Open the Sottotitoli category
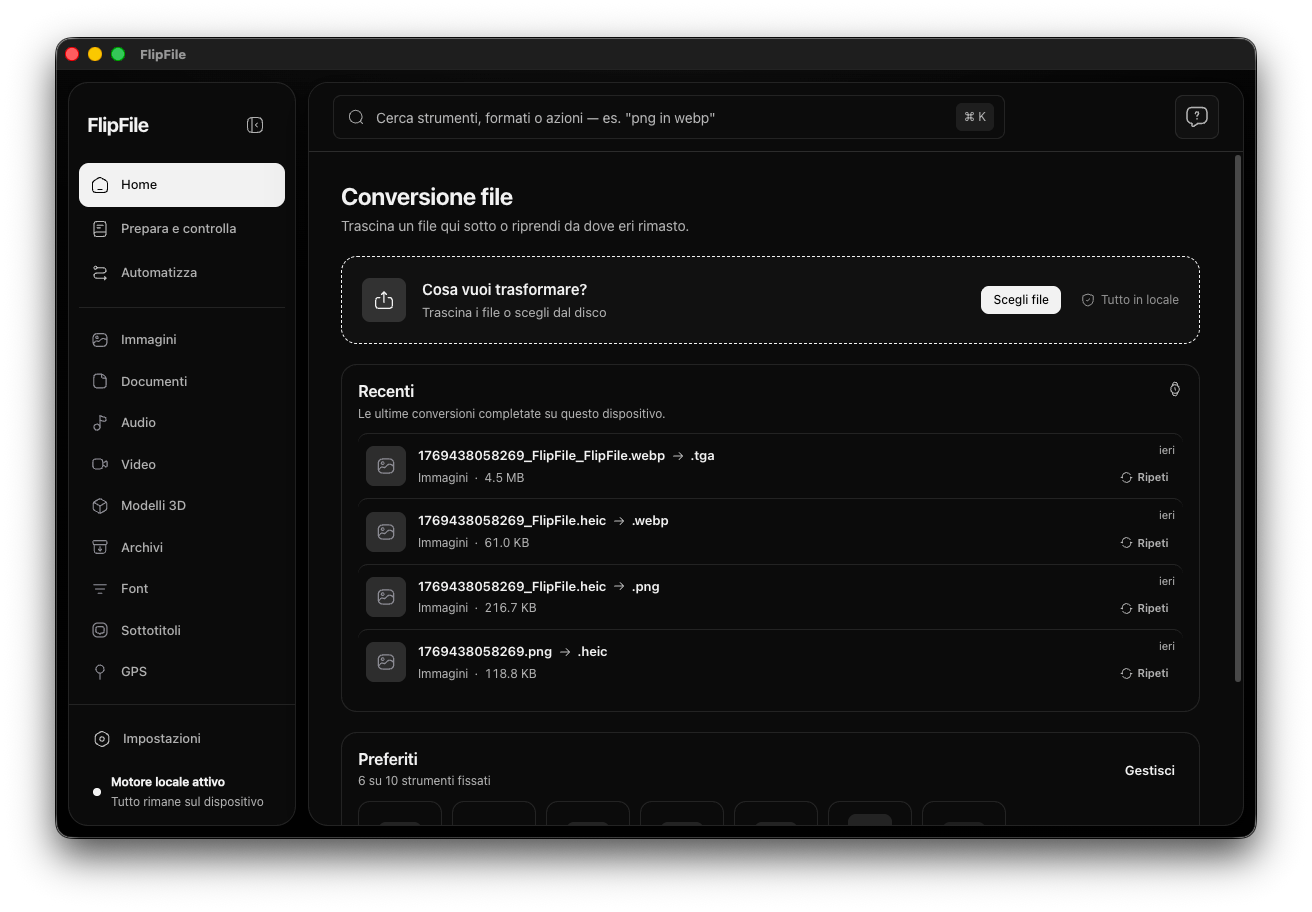1312x912 pixels. [182, 630]
